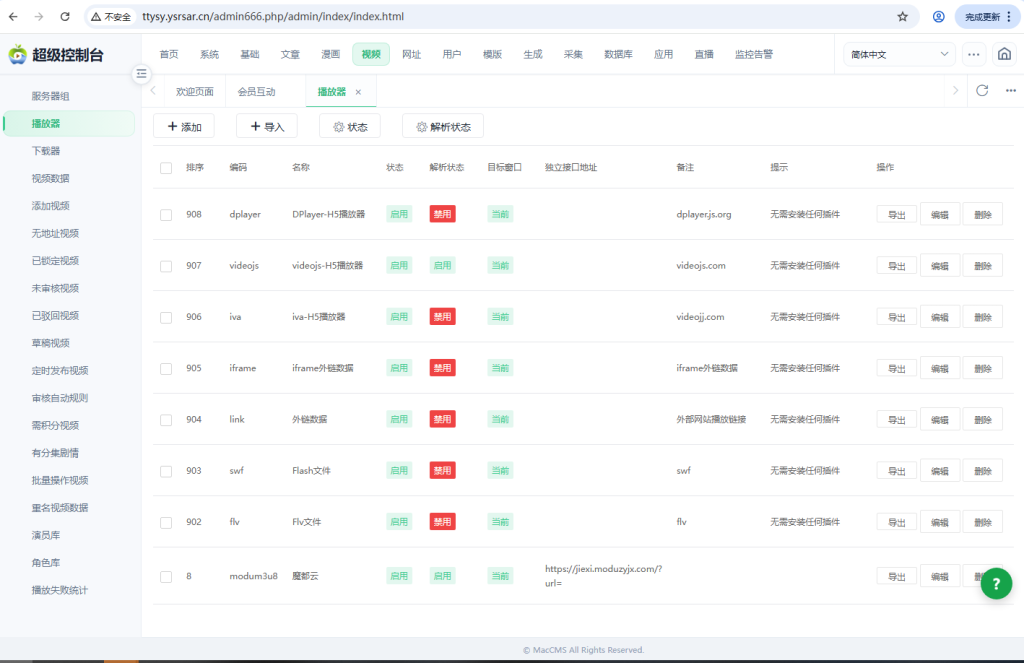Check the modum3u8 row checkbox
Screen dimensions: 1024x663
[166, 577]
